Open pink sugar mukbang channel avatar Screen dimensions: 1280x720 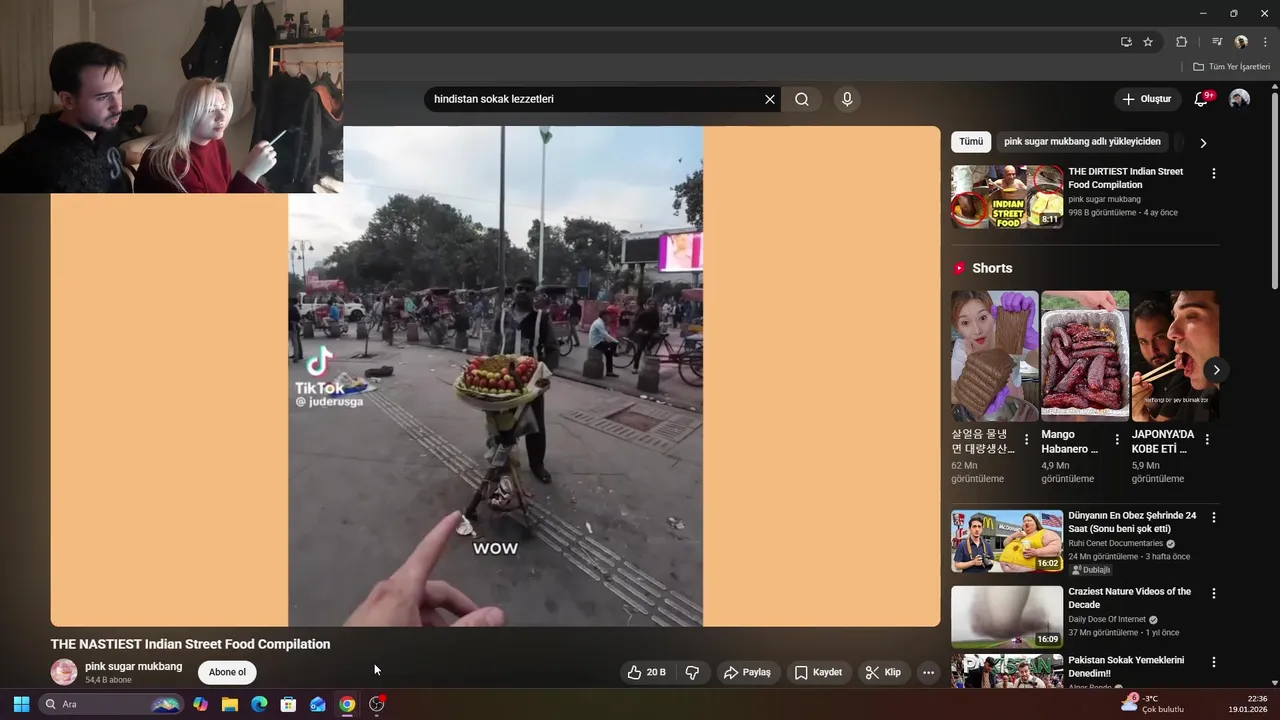tap(64, 672)
